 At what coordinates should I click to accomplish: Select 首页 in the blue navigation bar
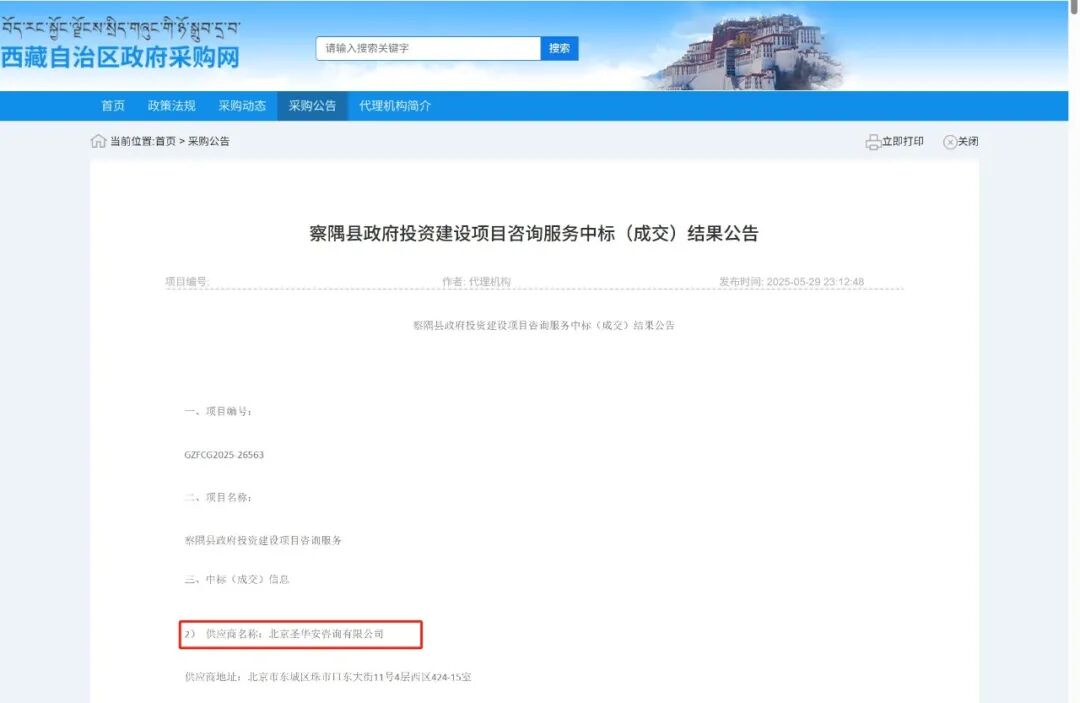pos(112,105)
